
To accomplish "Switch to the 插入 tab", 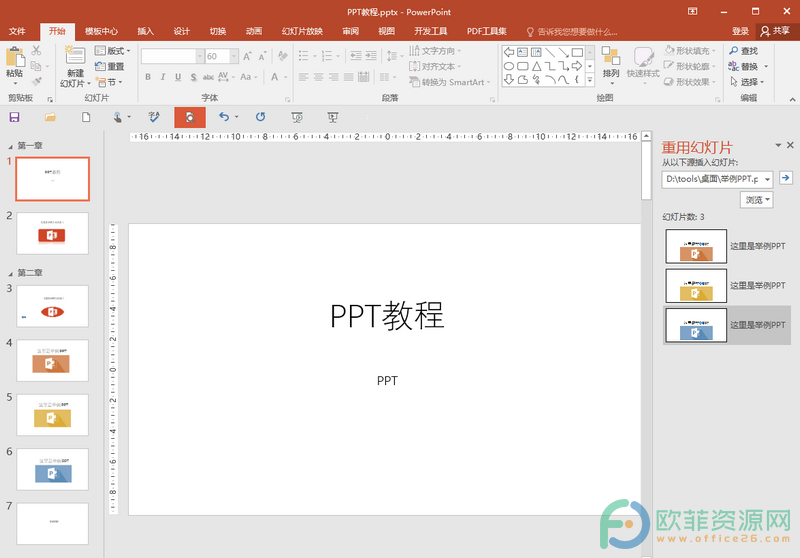I will pos(145,31).
